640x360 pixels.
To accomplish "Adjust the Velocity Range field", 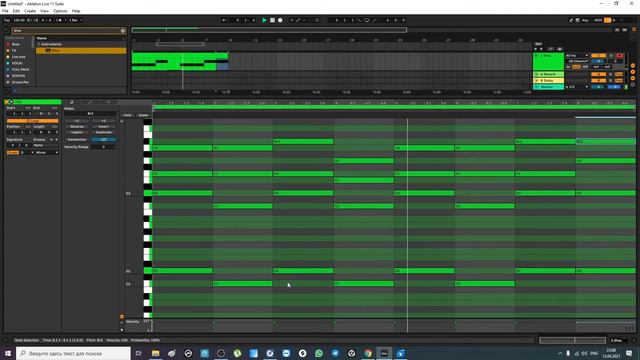I will (x=104, y=147).
